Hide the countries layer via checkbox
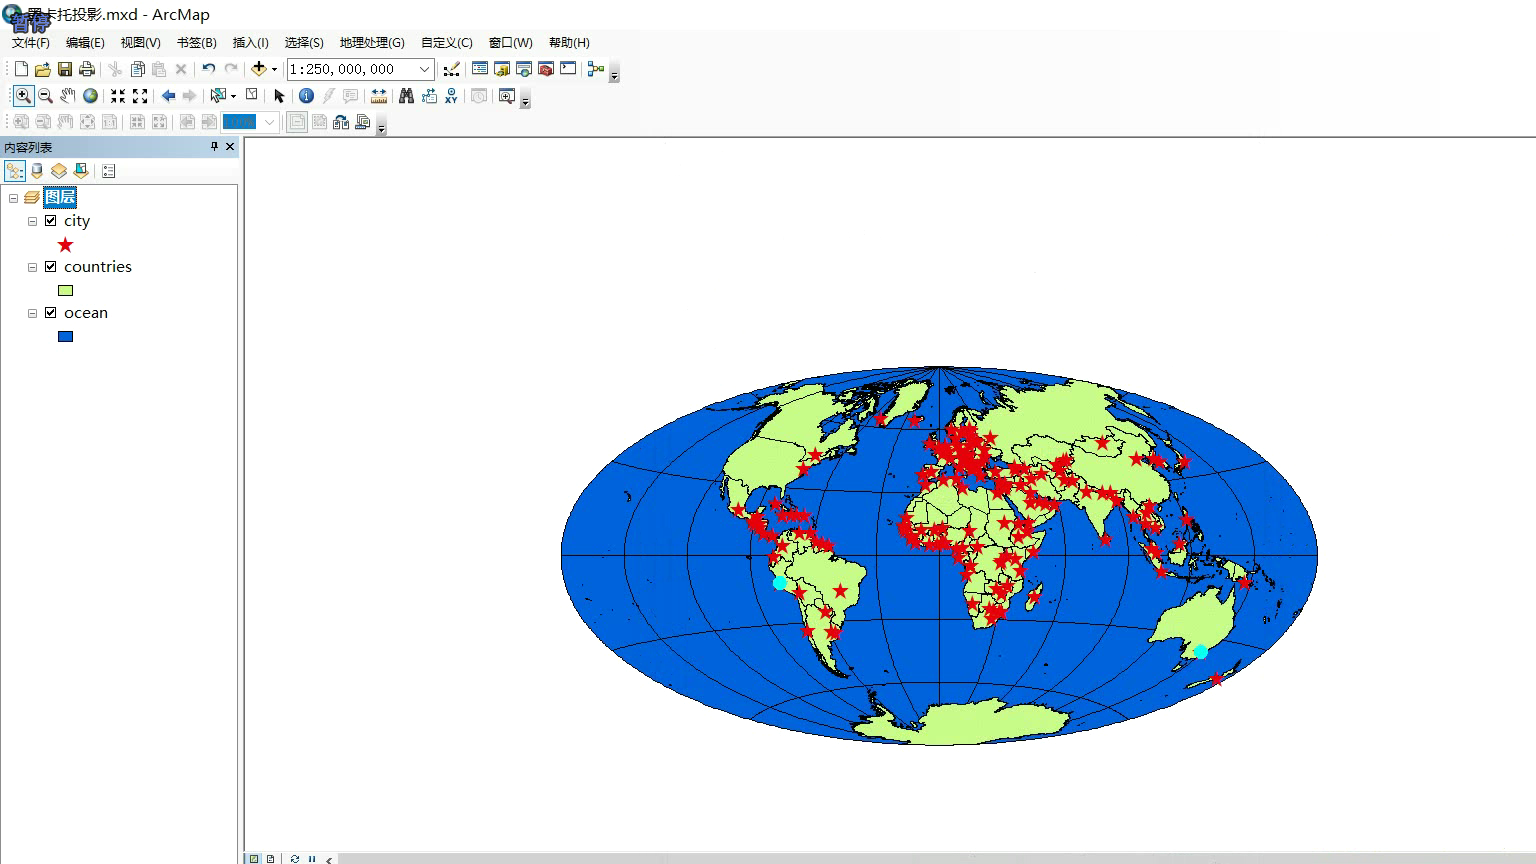 tap(51, 267)
